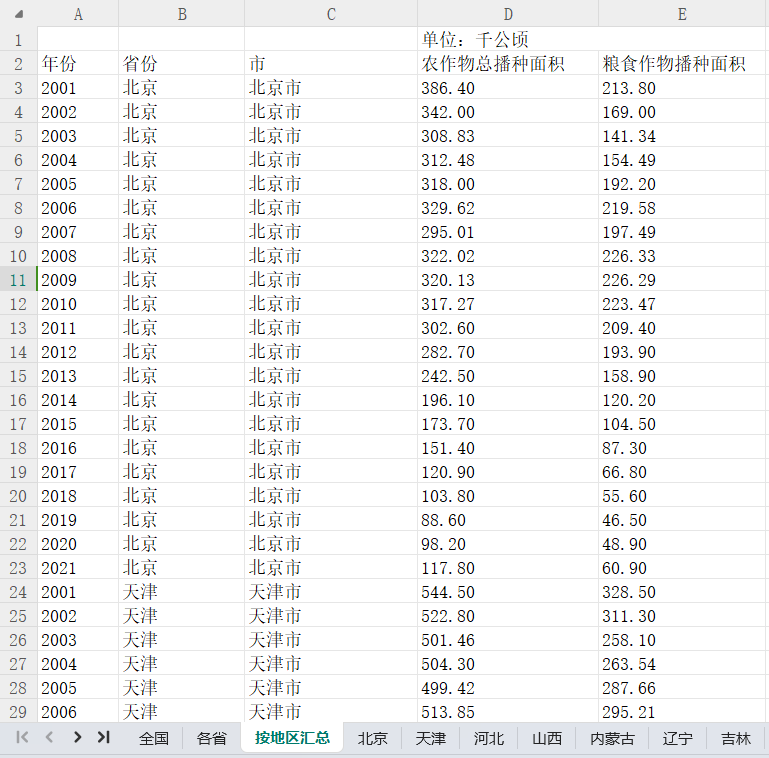The image size is (769, 758).
Task: Select column E header
Action: 682,14
